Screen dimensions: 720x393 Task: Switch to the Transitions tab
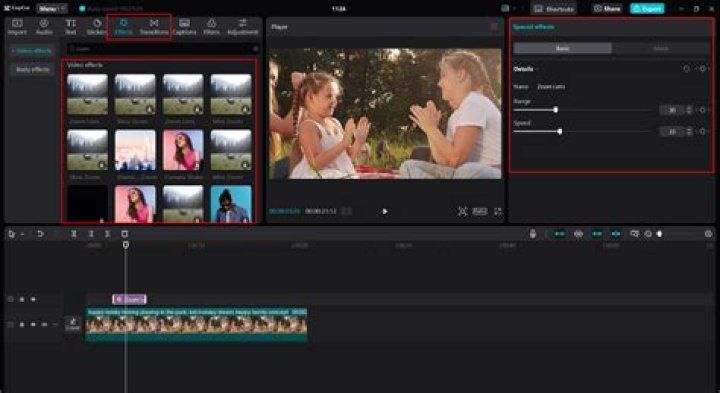[154, 27]
